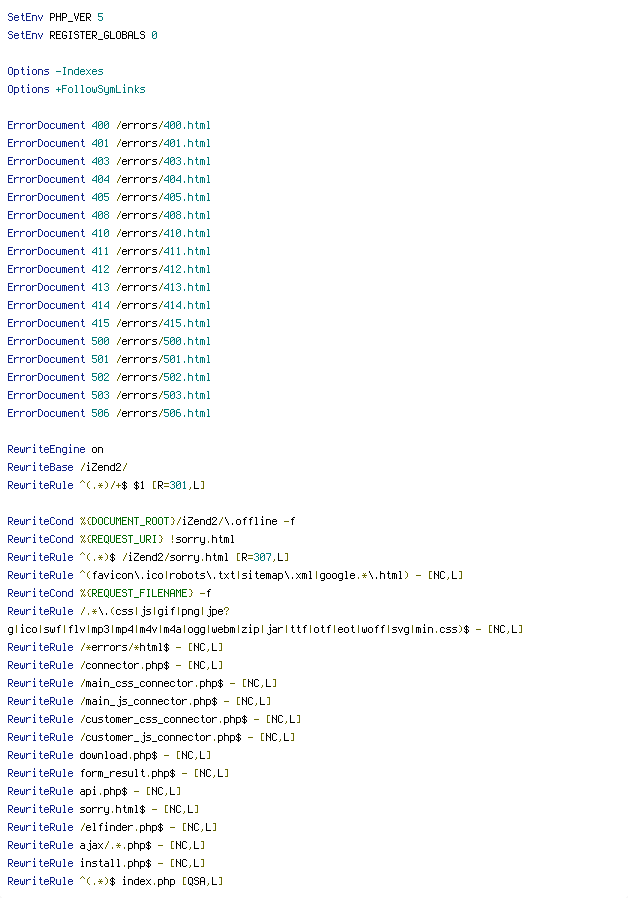This screenshot has width=628, height=898.
Task: Click the RewriteRule /main_css_connector.php$ line
Action: click(143, 683)
